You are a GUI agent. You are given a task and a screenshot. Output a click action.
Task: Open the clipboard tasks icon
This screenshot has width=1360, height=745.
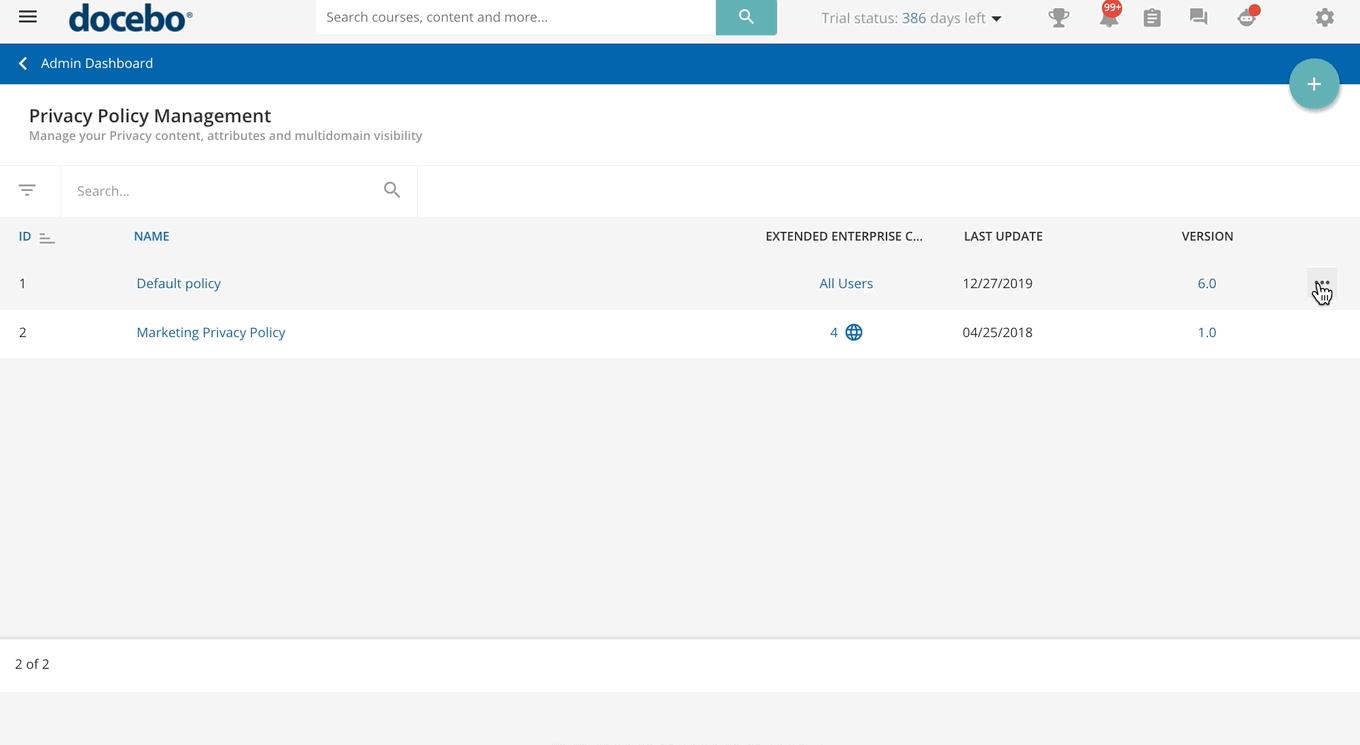point(1152,18)
